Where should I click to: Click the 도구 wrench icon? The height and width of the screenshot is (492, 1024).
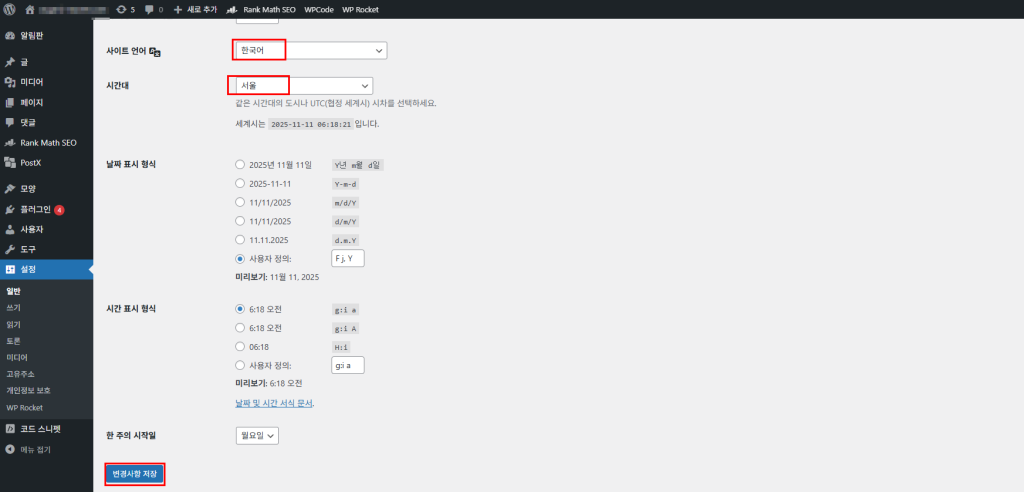tap(9, 250)
